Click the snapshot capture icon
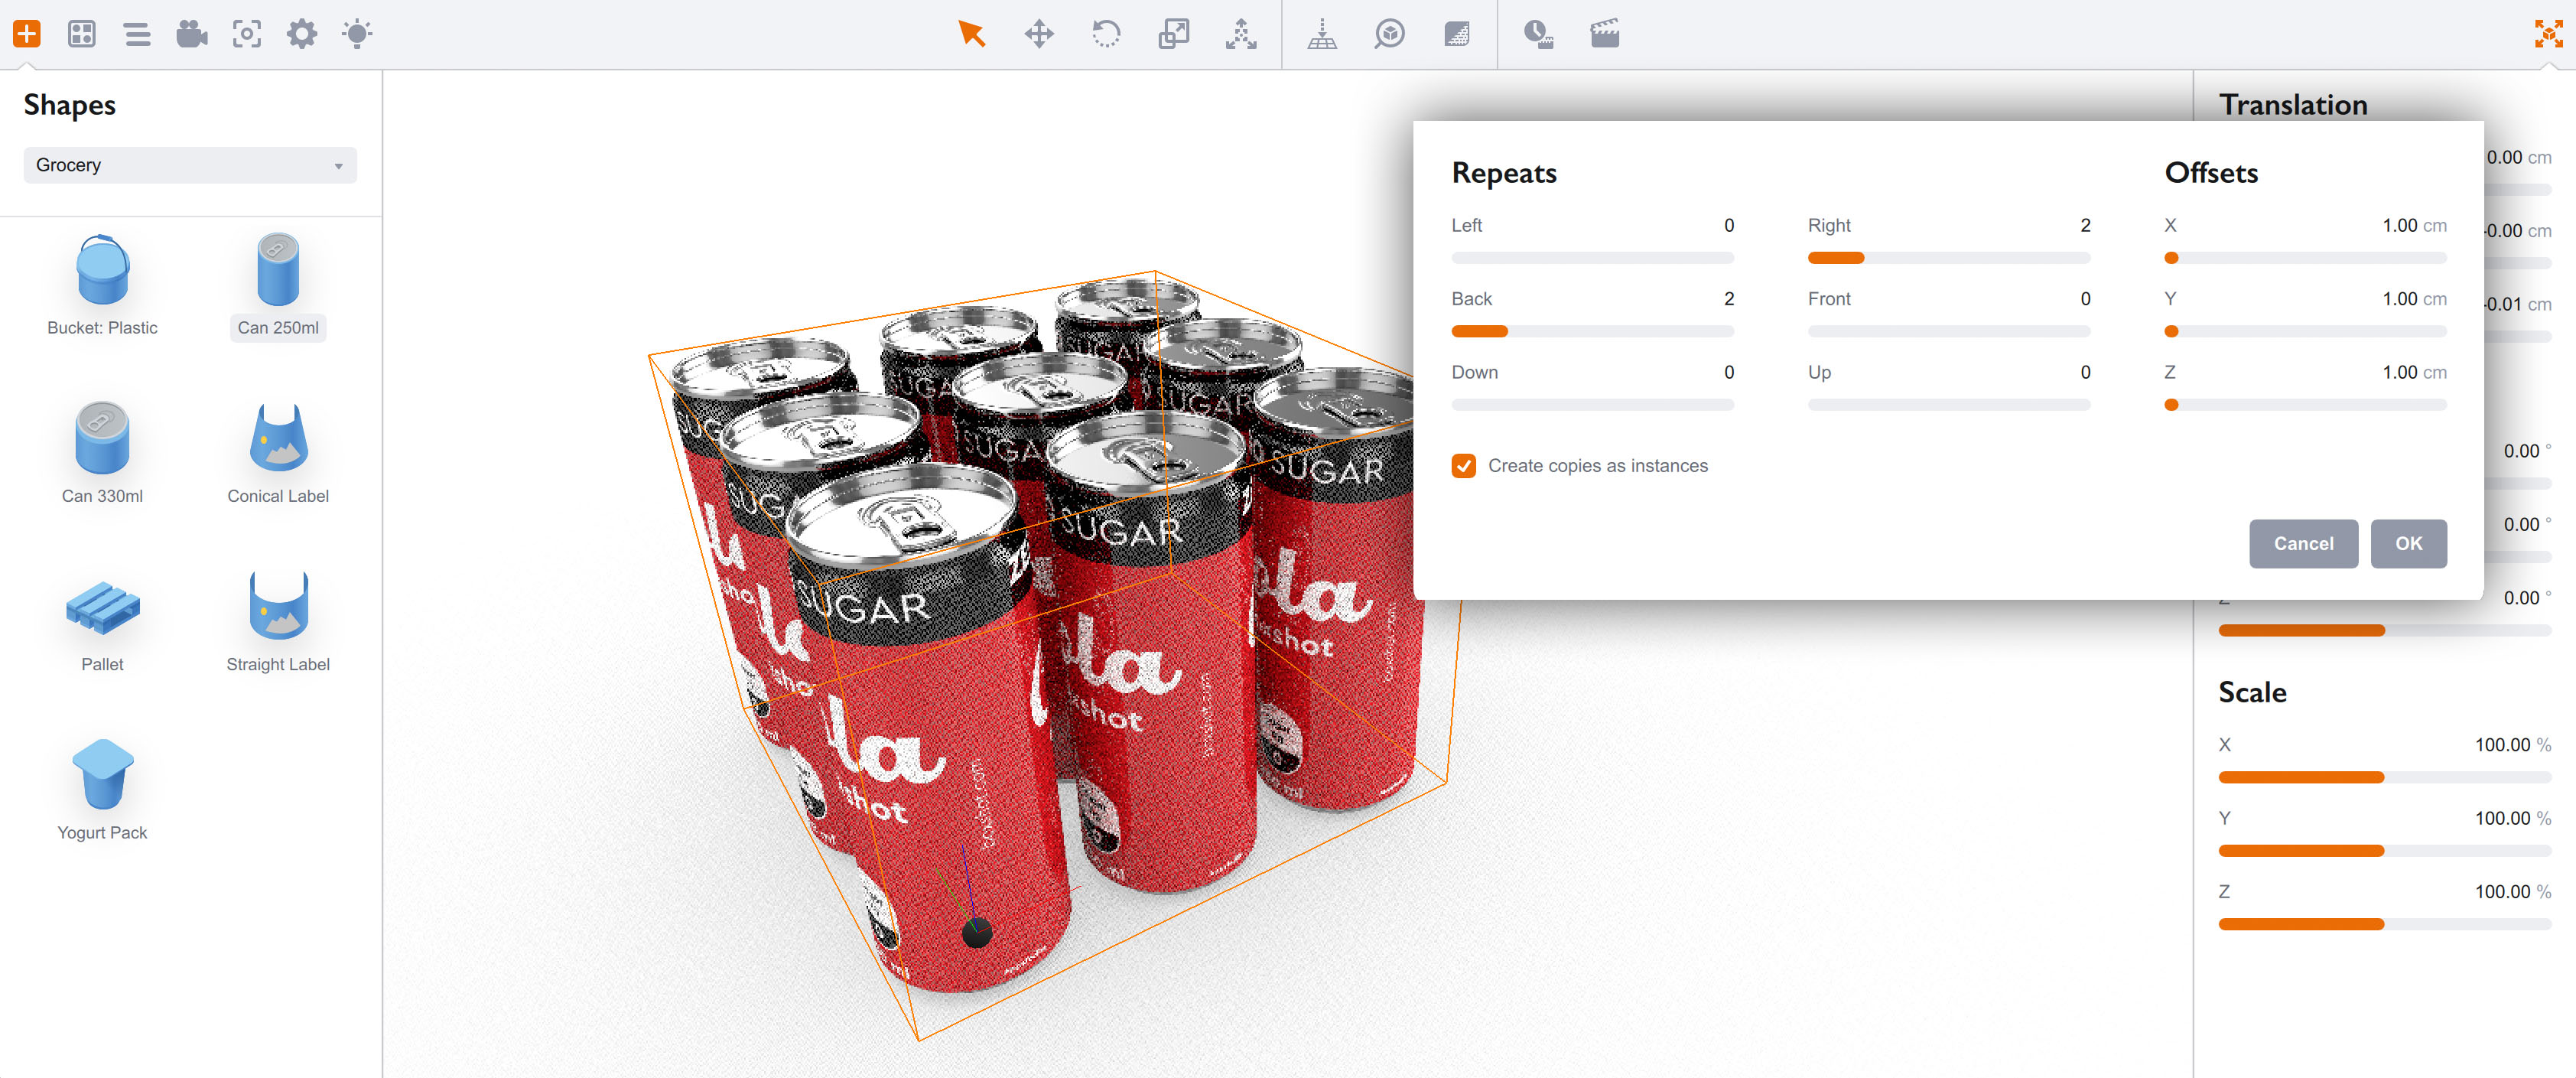This screenshot has height=1078, width=2576. click(247, 34)
